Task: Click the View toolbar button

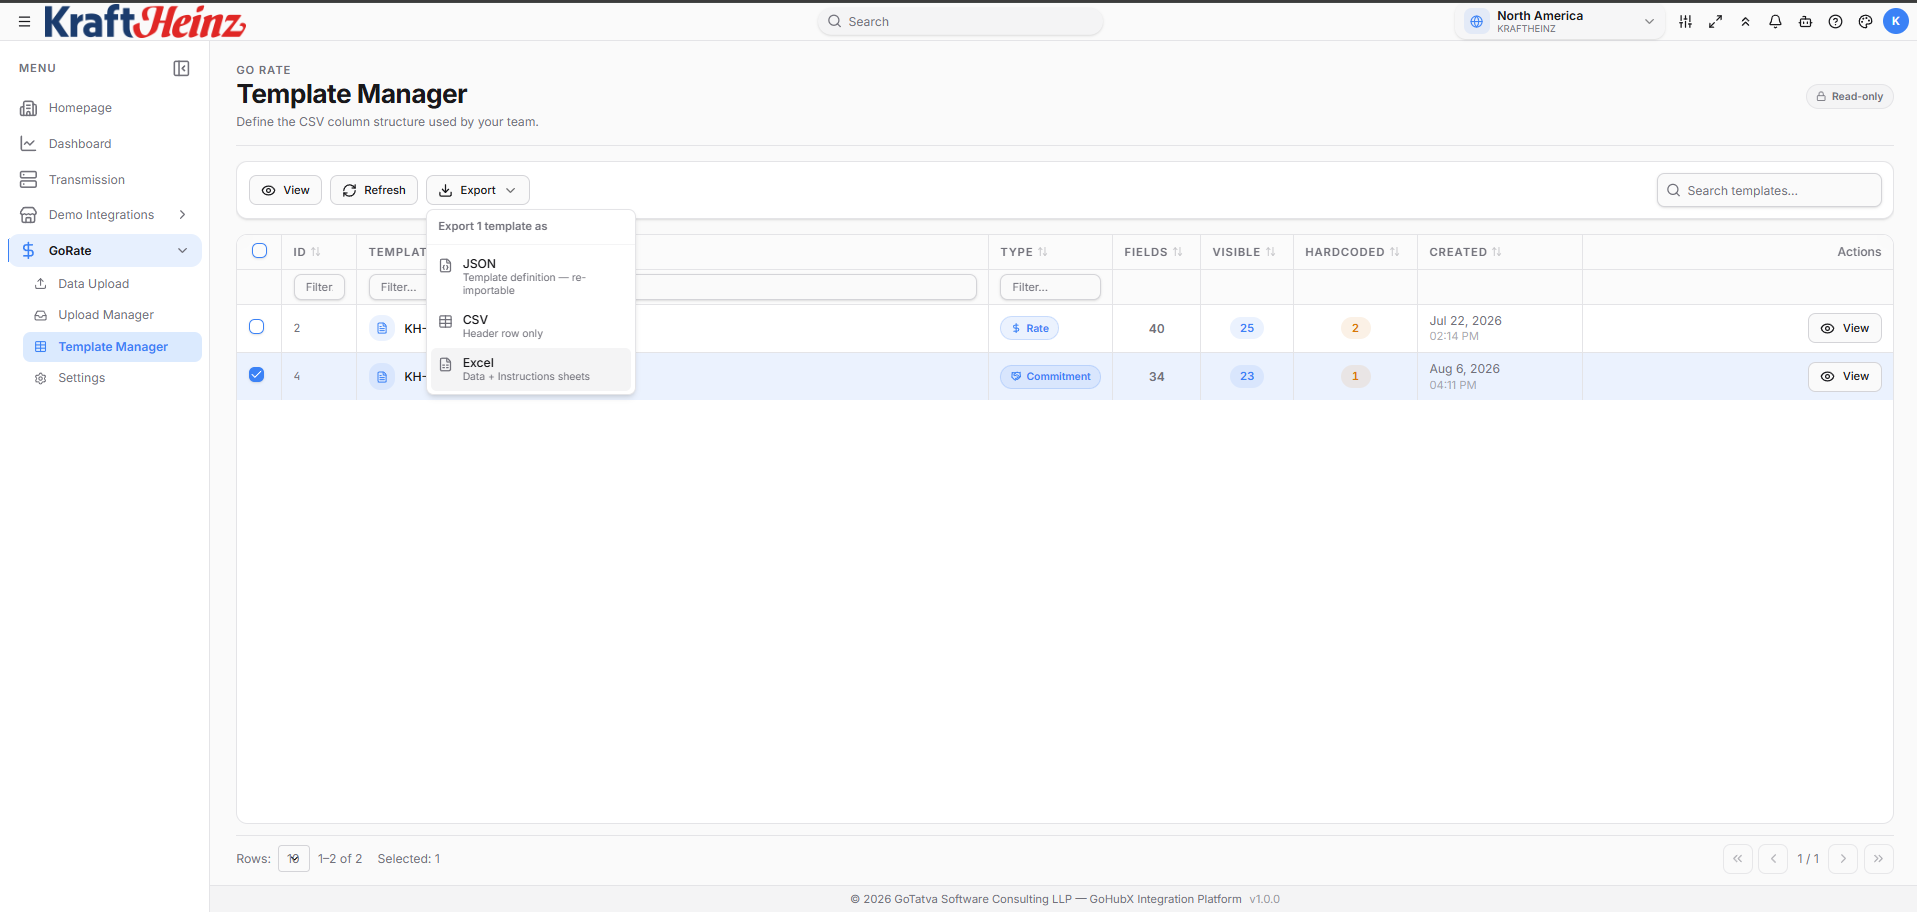Action: [285, 190]
